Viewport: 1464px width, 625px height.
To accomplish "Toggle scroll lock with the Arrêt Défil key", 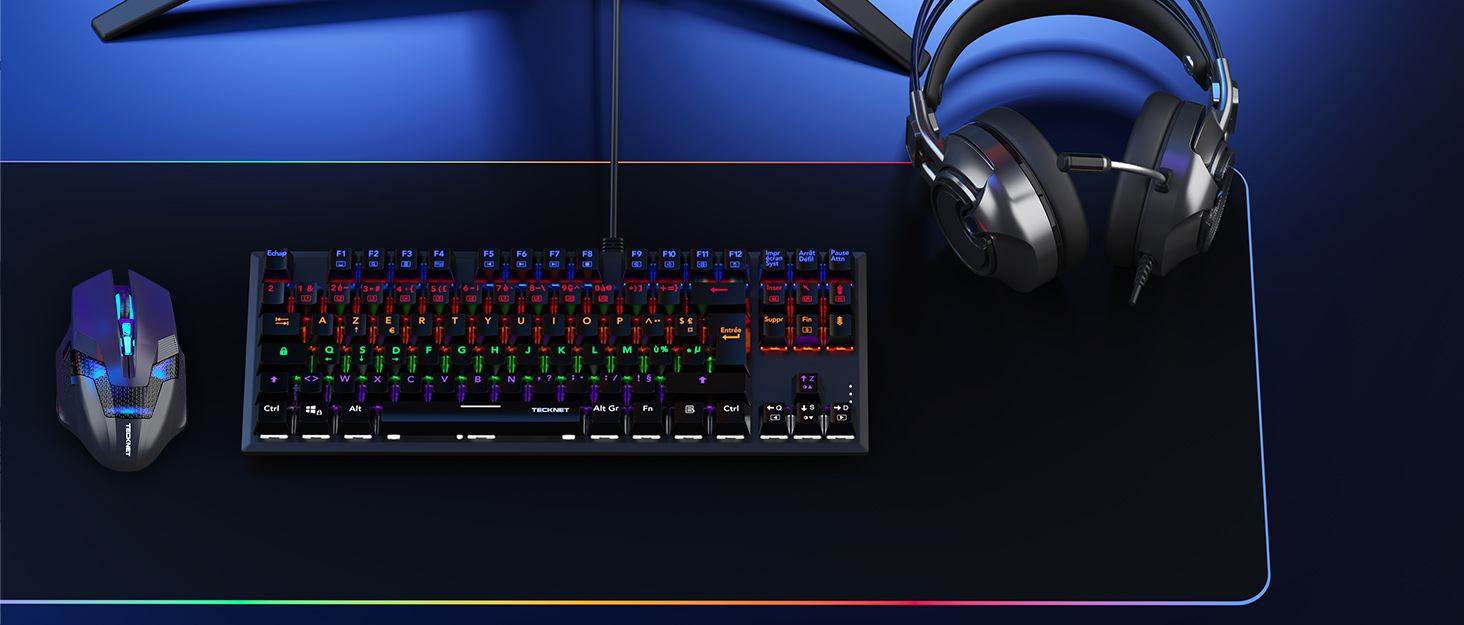I will [809, 257].
